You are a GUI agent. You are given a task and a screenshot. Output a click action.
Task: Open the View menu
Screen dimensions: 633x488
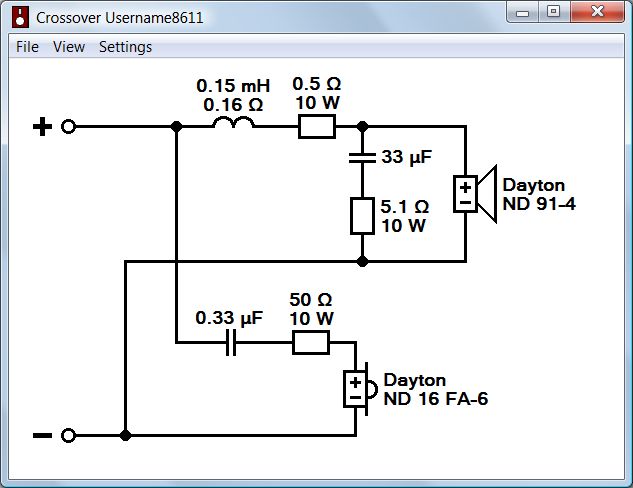pyautogui.click(x=69, y=47)
